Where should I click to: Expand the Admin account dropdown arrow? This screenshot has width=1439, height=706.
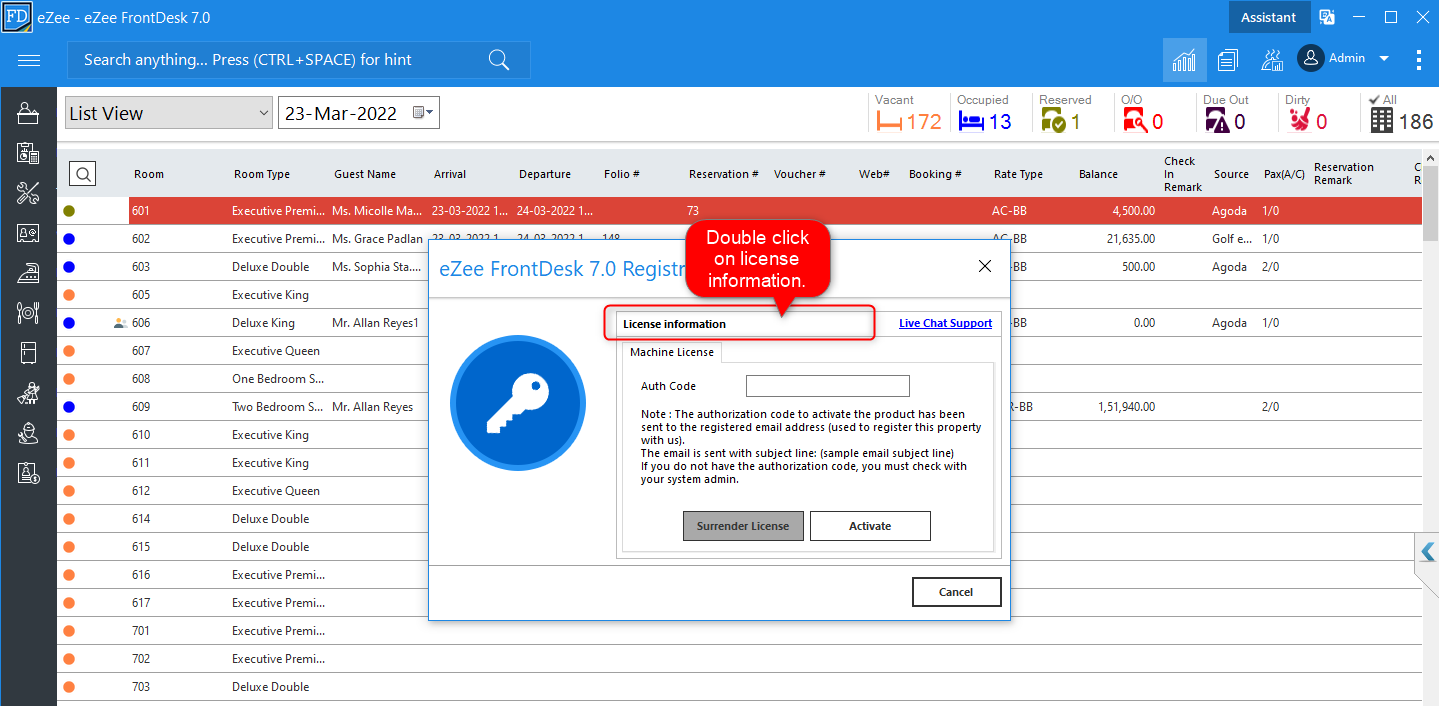tap(1384, 59)
